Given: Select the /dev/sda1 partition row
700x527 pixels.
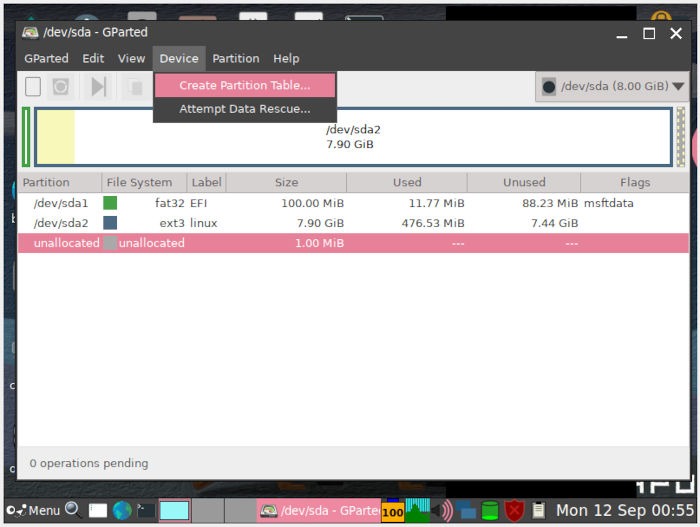Looking at the screenshot, I should (353, 203).
